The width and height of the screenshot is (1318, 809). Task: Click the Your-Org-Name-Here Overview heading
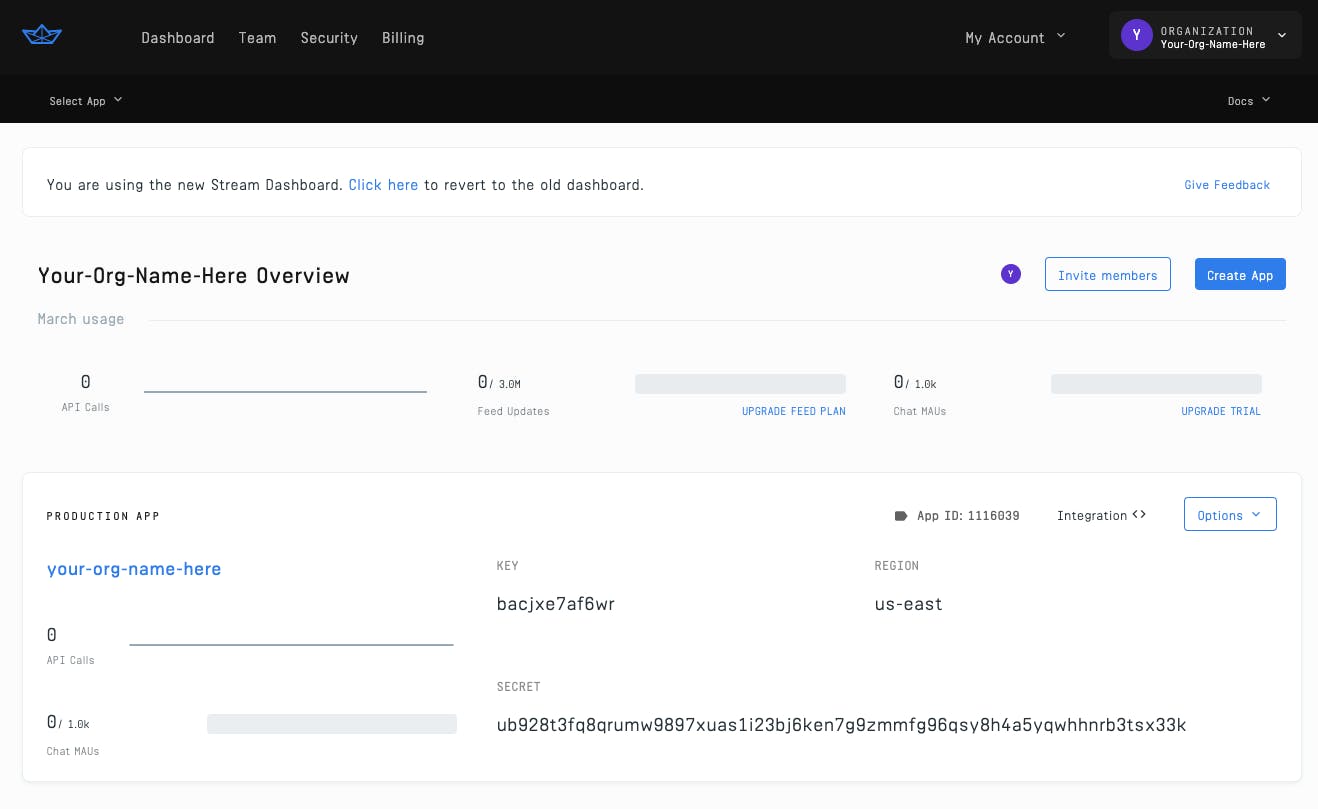tap(194, 276)
